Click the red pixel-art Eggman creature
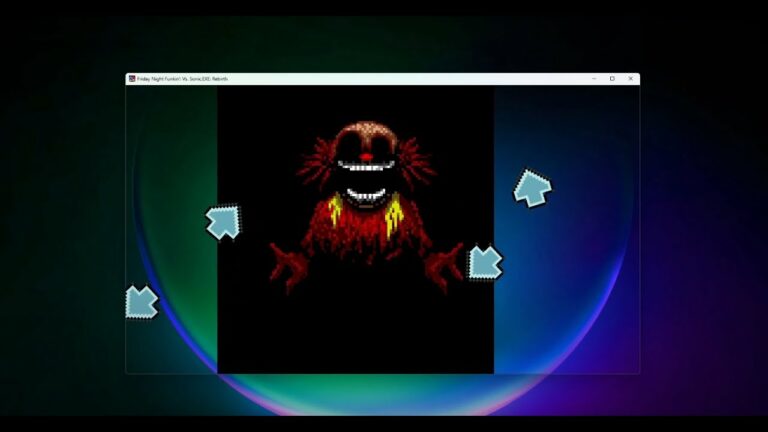Viewport: 768px width, 432px height. pos(366,206)
